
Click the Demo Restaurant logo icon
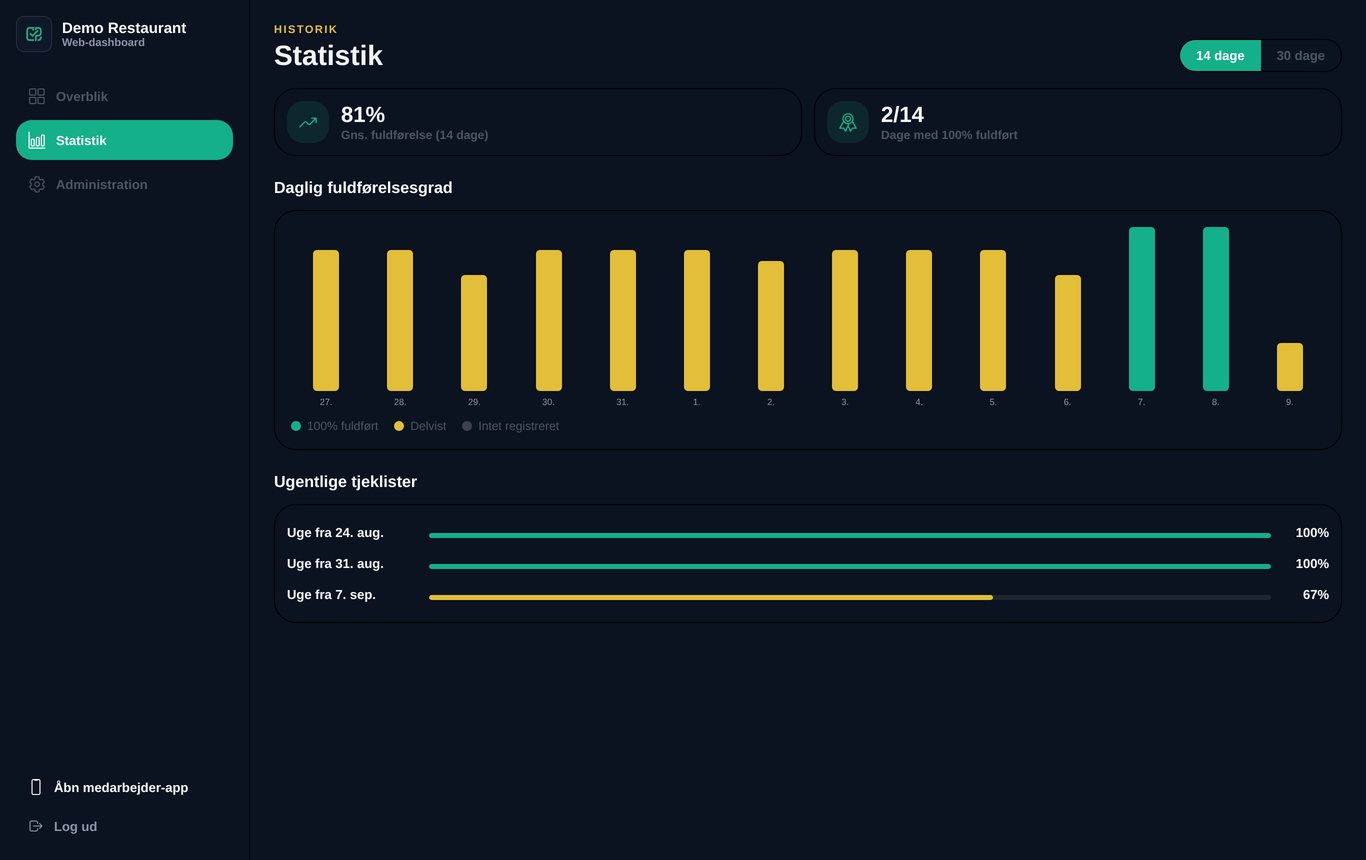pos(34,34)
